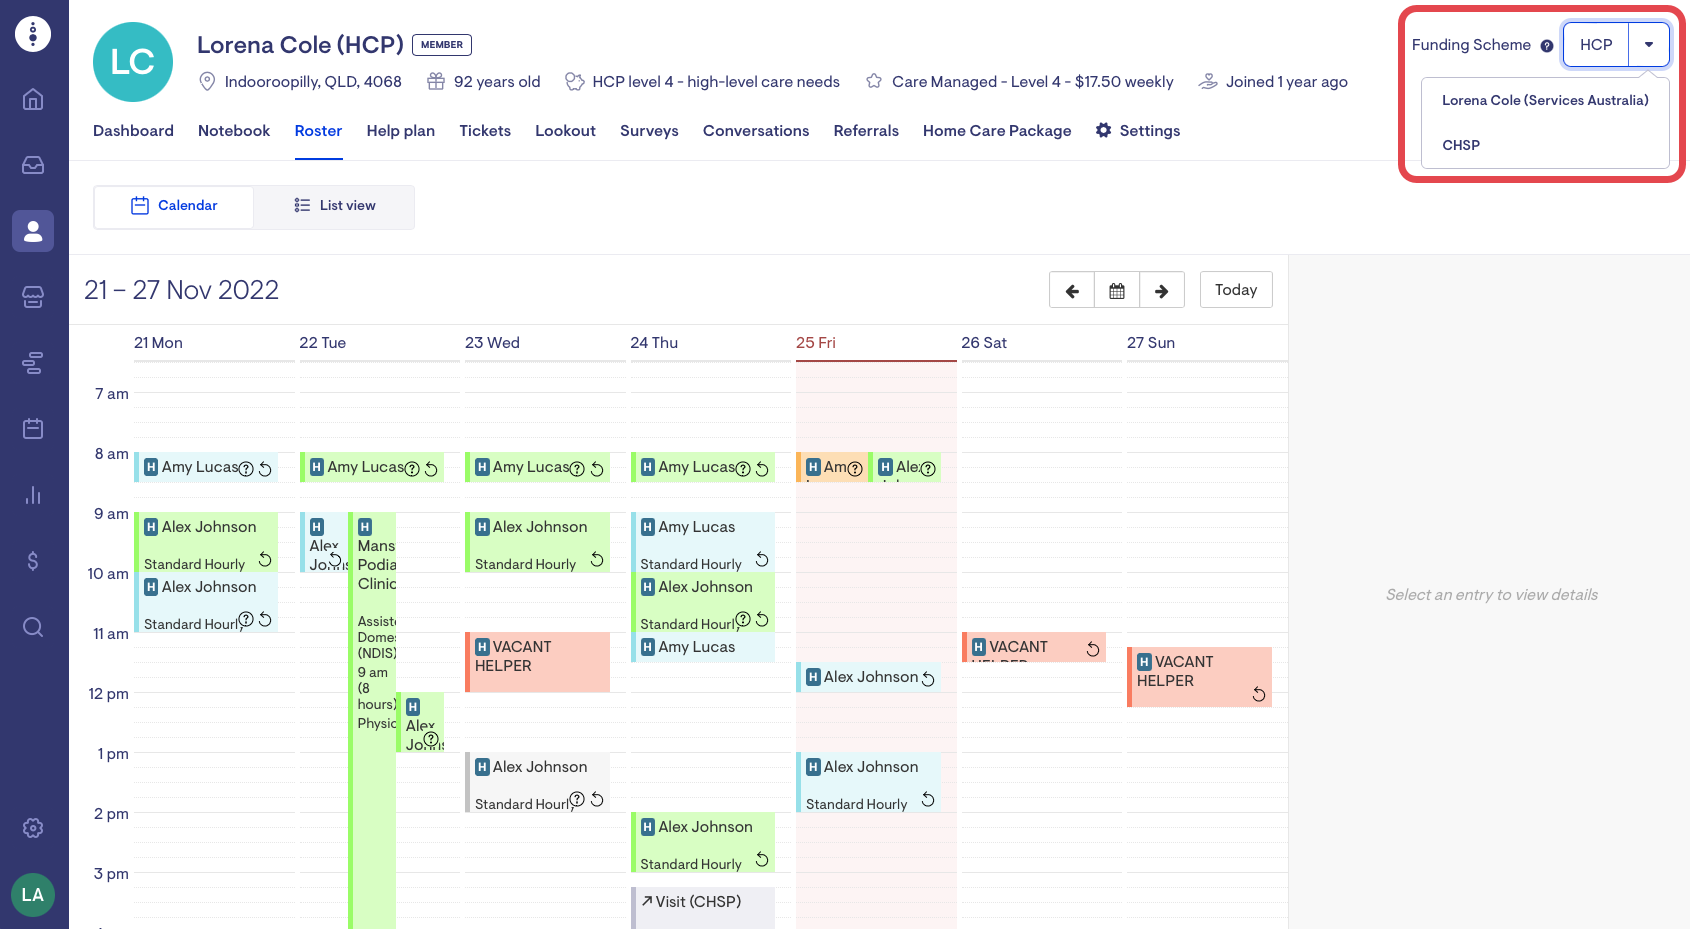Viewport: 1690px width, 929px height.
Task: Open the Help plan tab
Action: click(x=400, y=131)
